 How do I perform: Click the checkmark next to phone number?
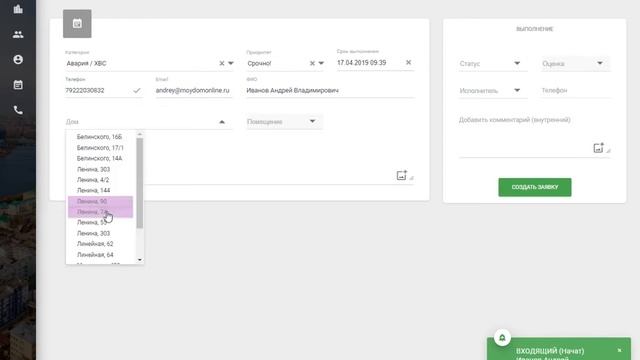(137, 90)
